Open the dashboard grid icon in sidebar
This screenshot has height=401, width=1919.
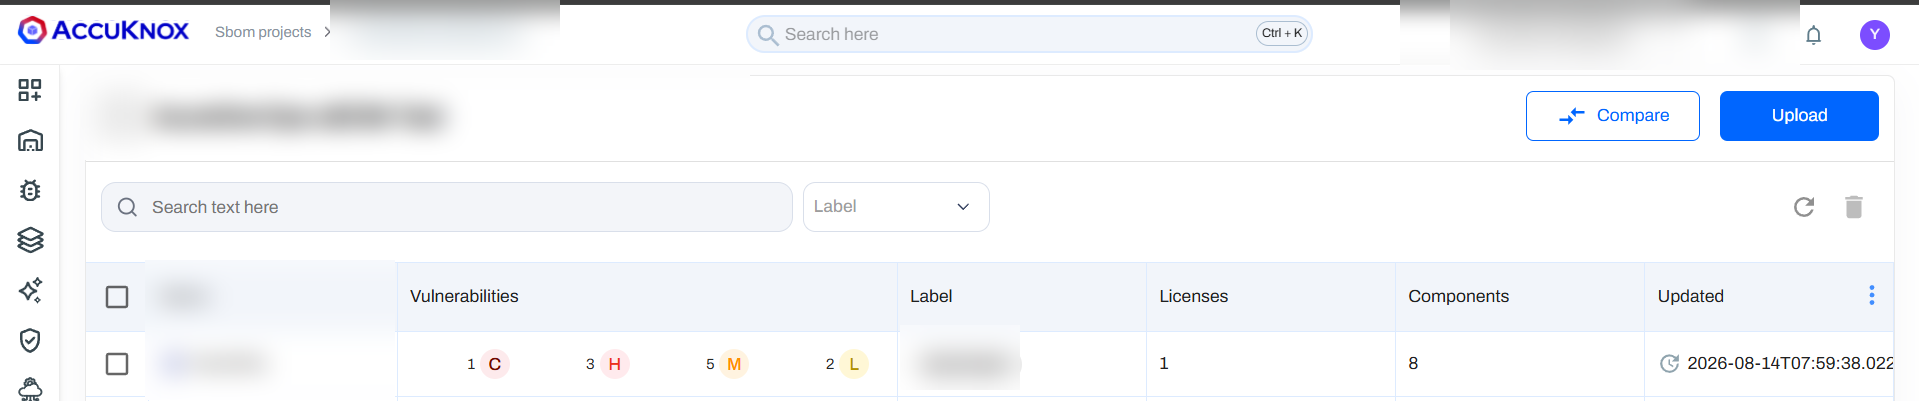tap(30, 90)
